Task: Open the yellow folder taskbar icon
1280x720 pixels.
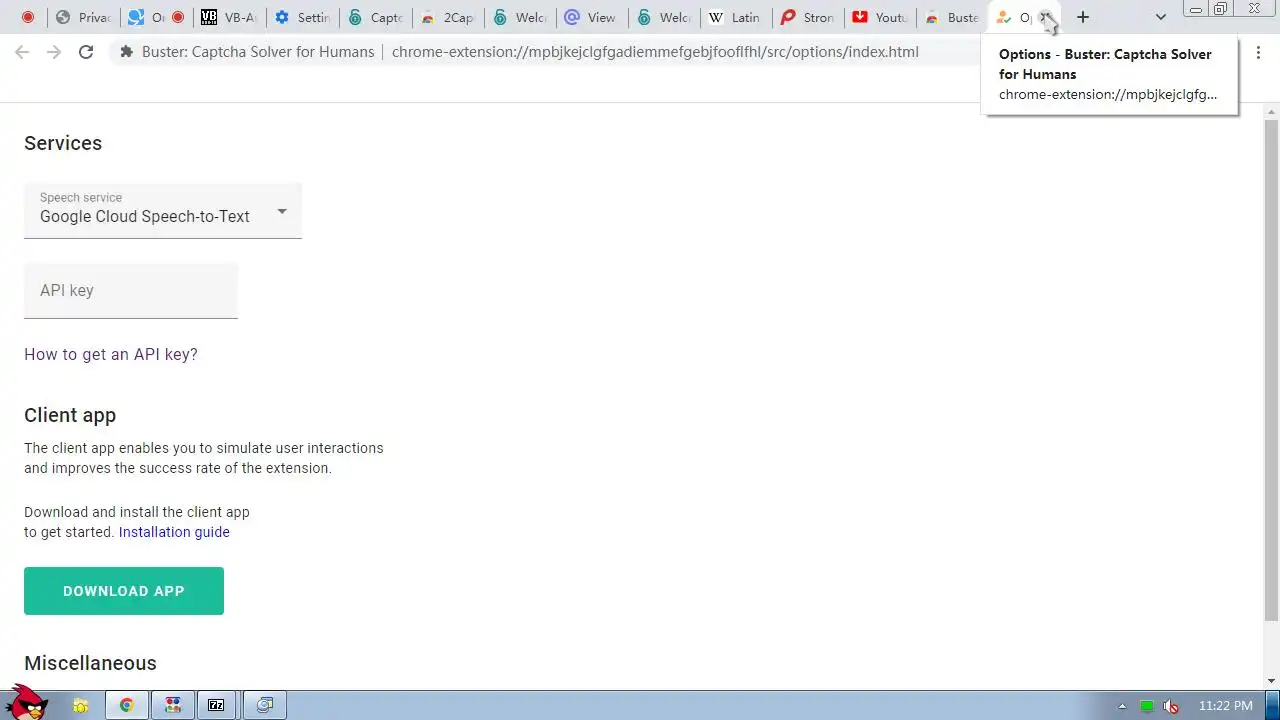Action: tap(81, 705)
